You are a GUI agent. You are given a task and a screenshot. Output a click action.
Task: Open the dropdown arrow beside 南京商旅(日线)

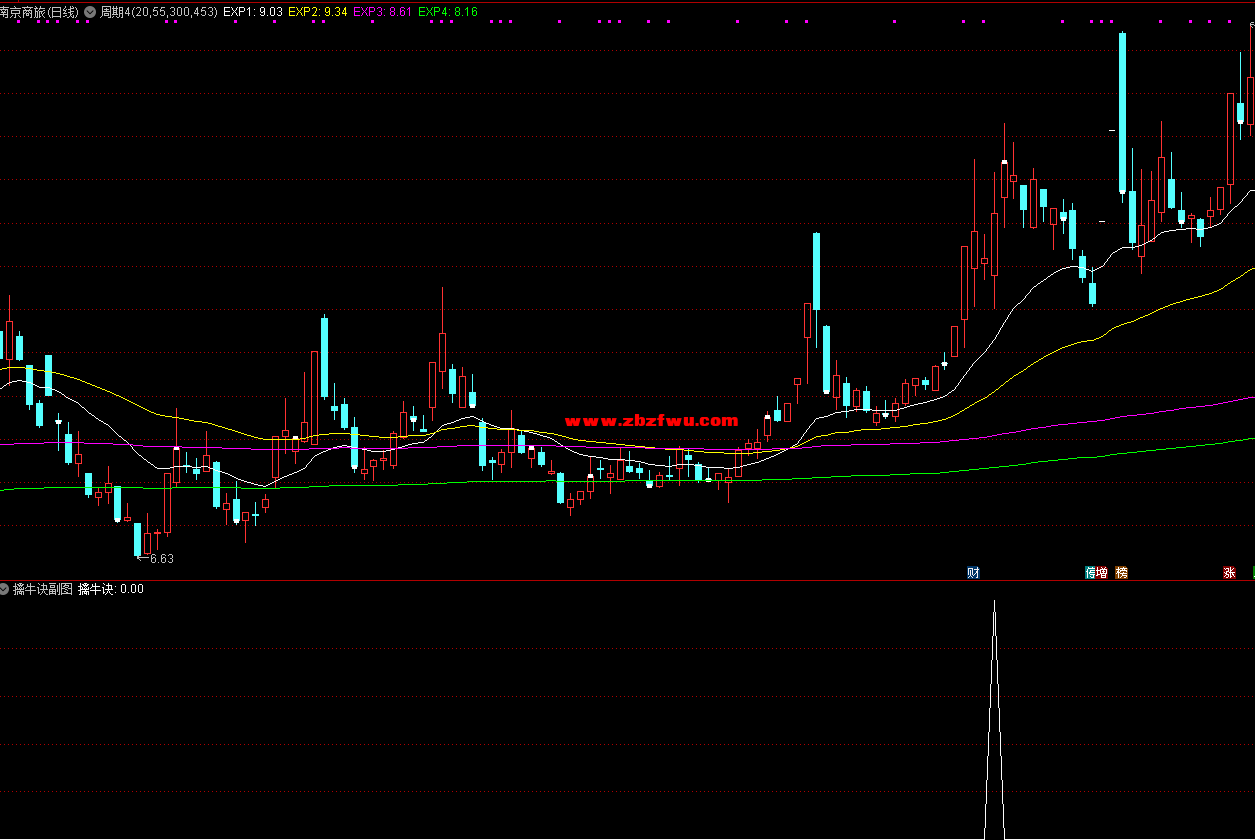pos(90,12)
